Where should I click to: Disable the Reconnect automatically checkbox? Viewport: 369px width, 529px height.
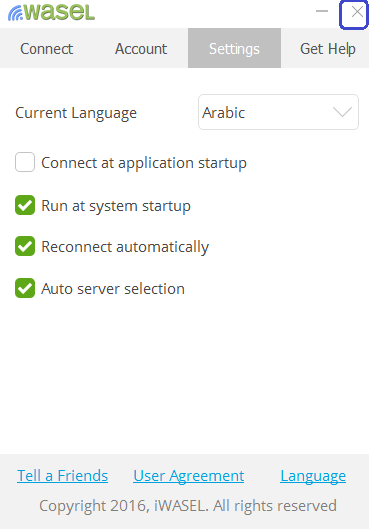pos(25,246)
